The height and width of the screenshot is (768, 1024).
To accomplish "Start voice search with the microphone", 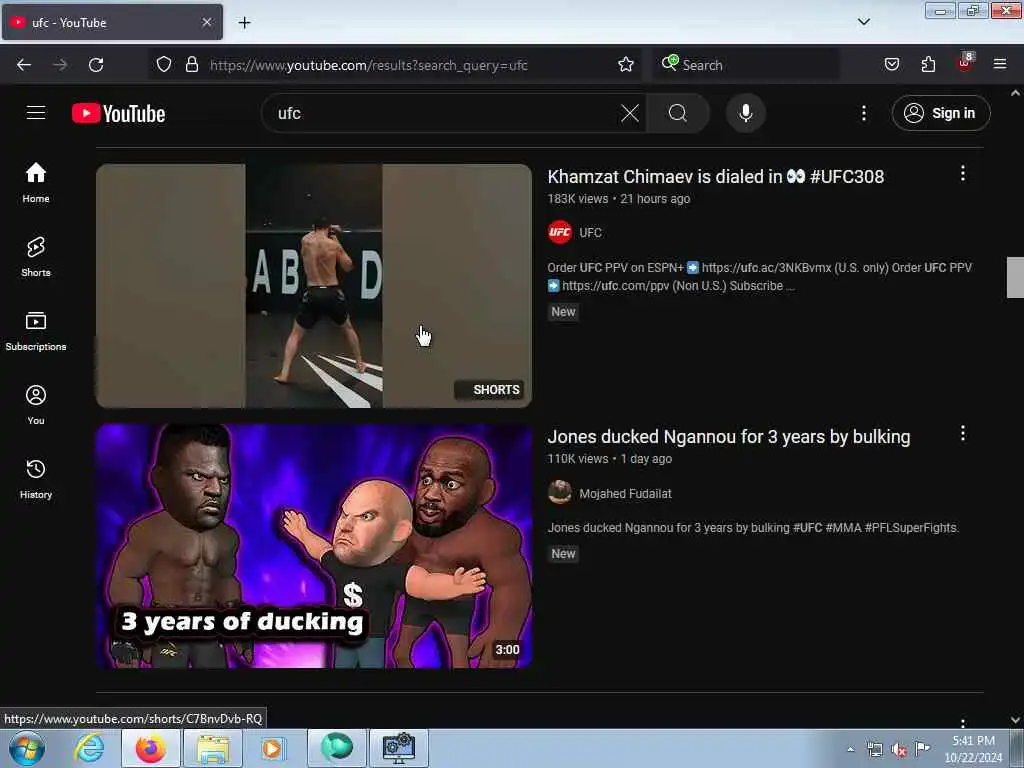I will 745,113.
